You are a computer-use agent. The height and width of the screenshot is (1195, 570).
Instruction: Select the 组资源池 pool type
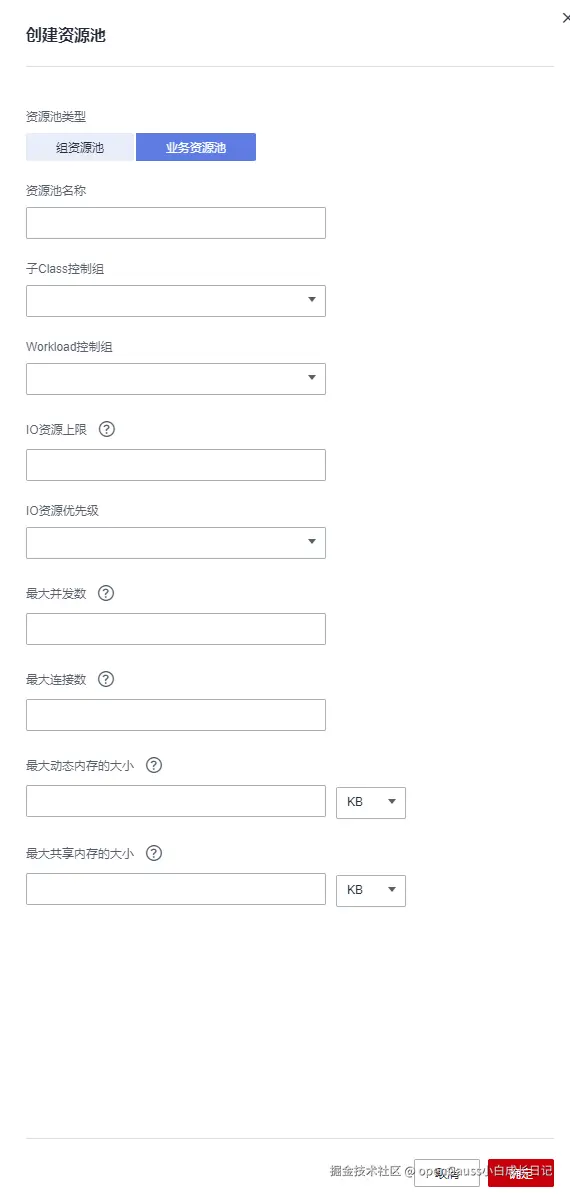[x=80, y=147]
